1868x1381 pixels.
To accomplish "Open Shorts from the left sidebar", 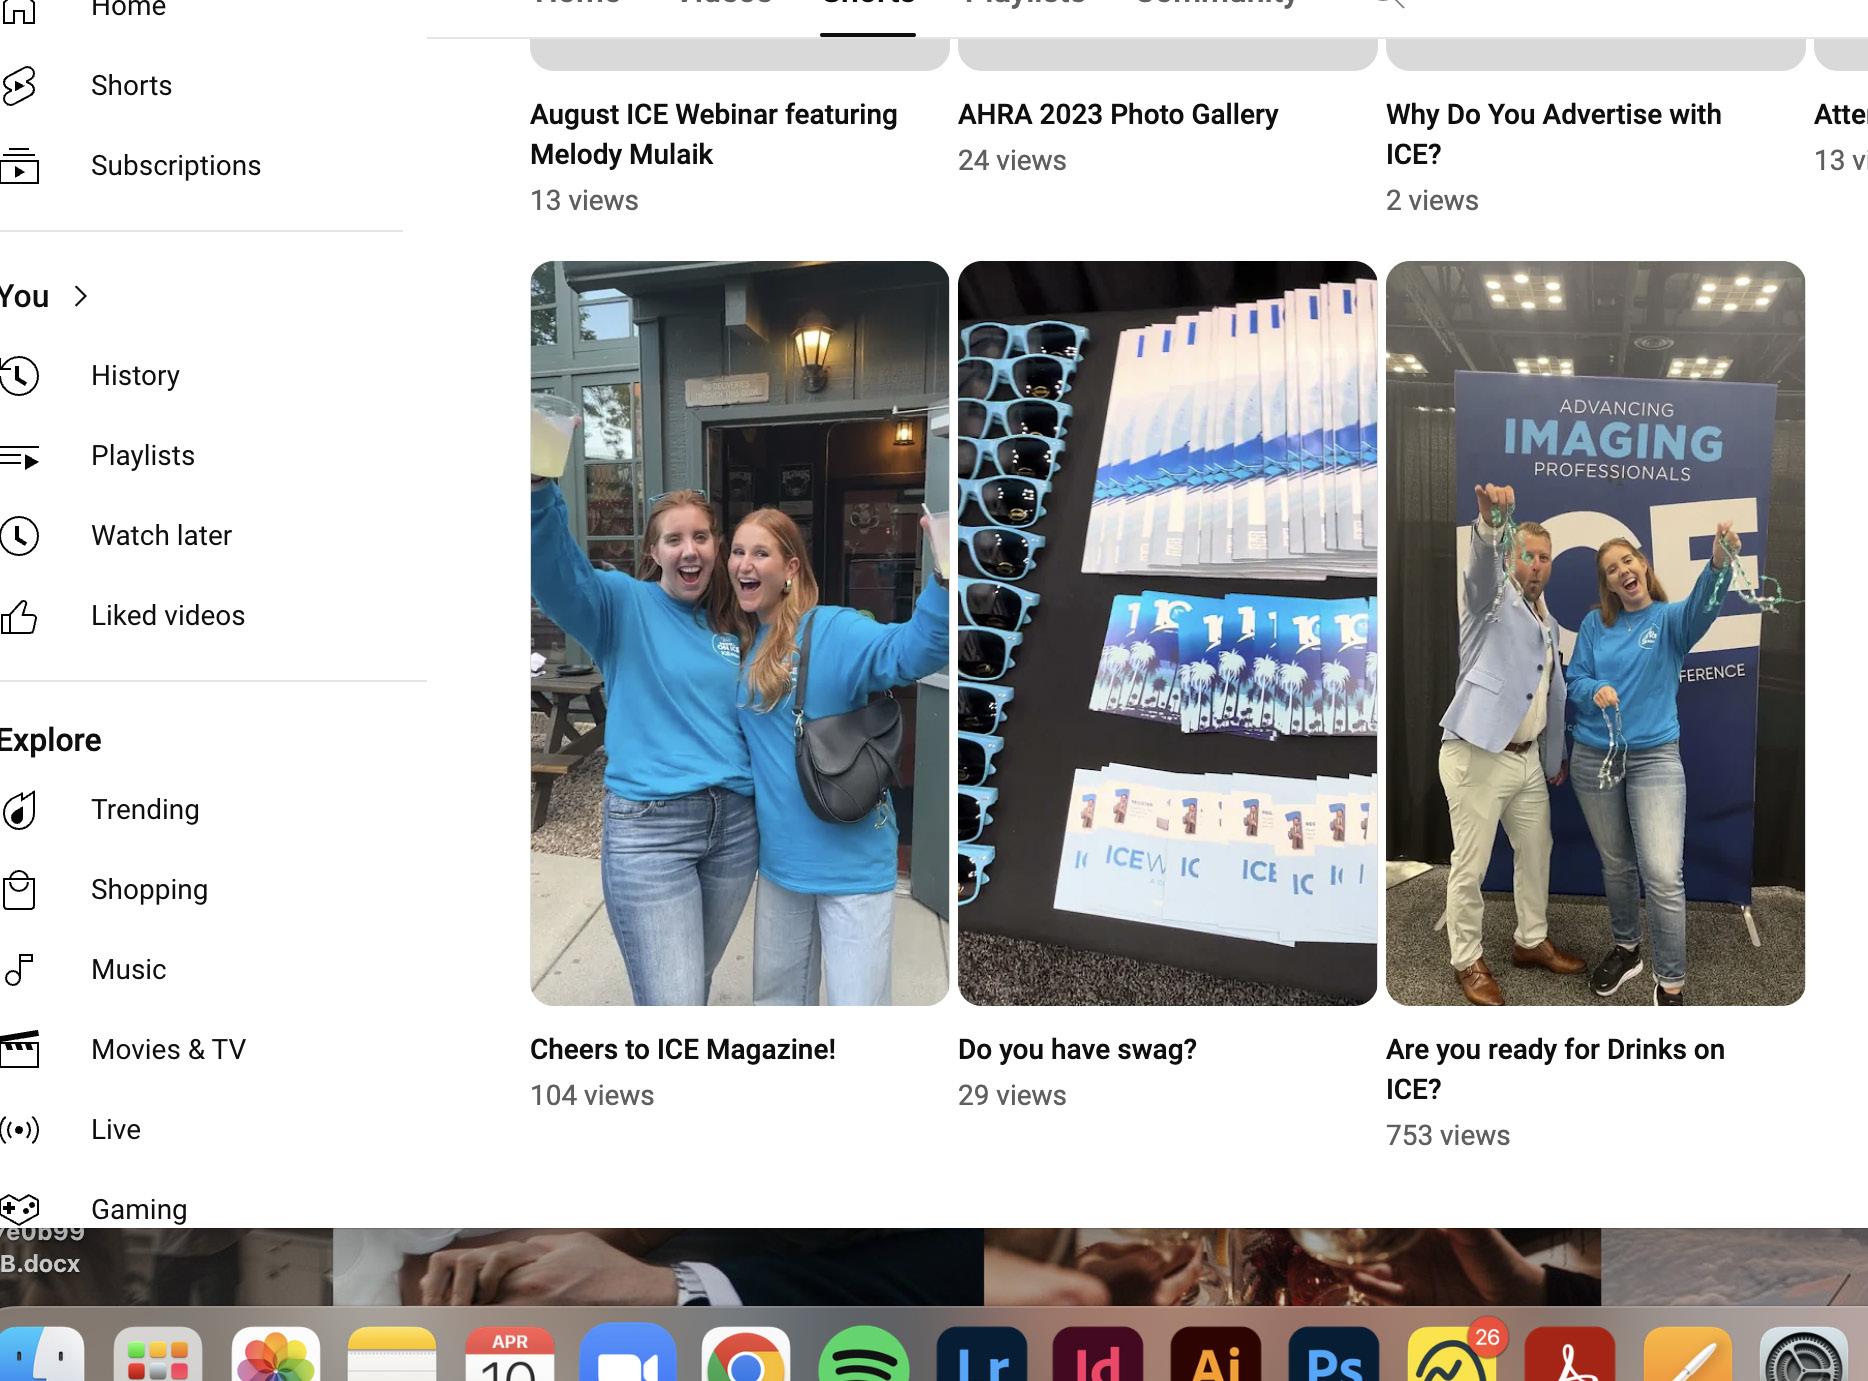I will (131, 86).
